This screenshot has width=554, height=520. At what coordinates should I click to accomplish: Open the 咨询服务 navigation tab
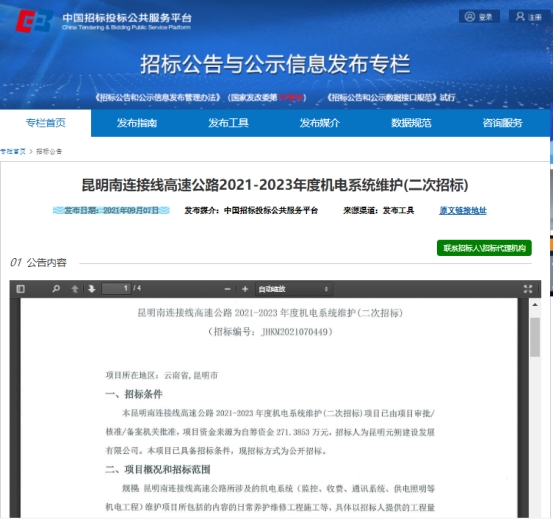[x=502, y=123]
